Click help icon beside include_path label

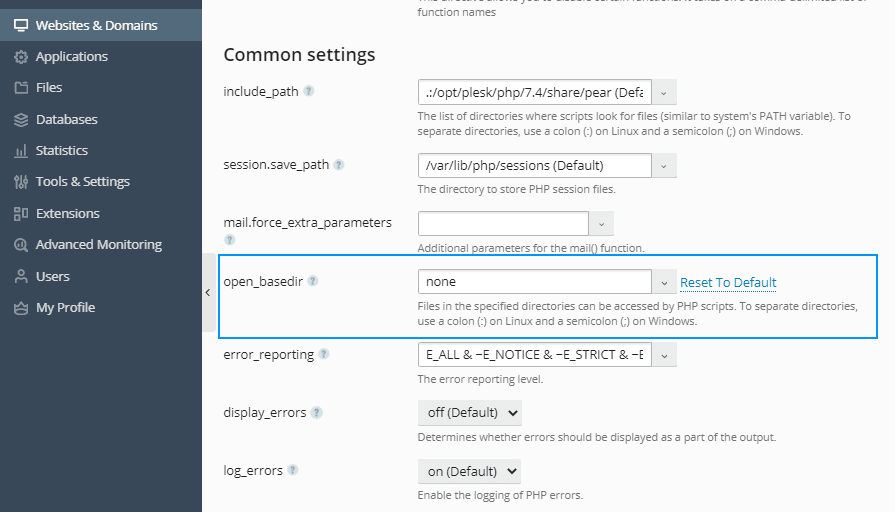pyautogui.click(x=309, y=91)
